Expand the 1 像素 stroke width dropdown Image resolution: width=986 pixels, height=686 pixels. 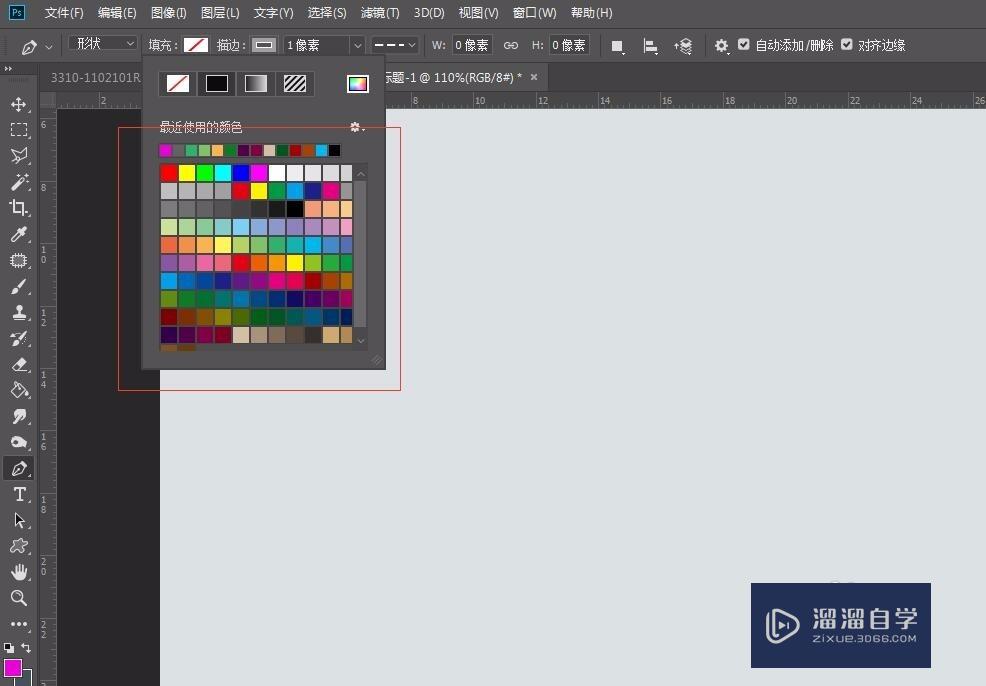tap(356, 46)
